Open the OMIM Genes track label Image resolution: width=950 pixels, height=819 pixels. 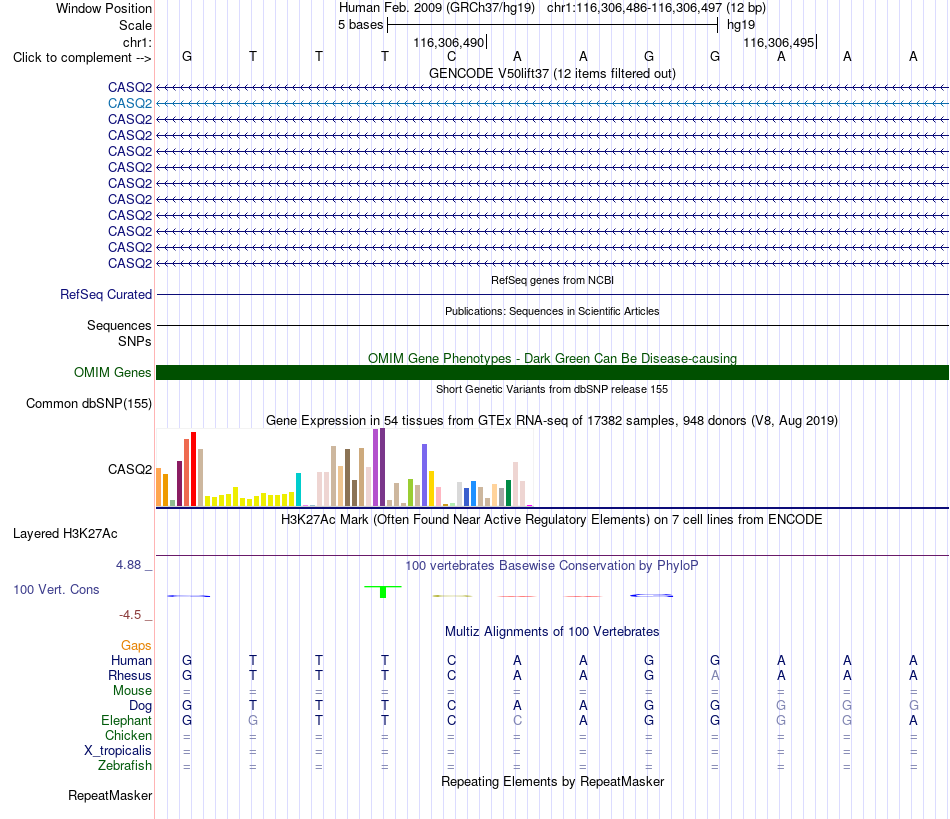[x=112, y=373]
